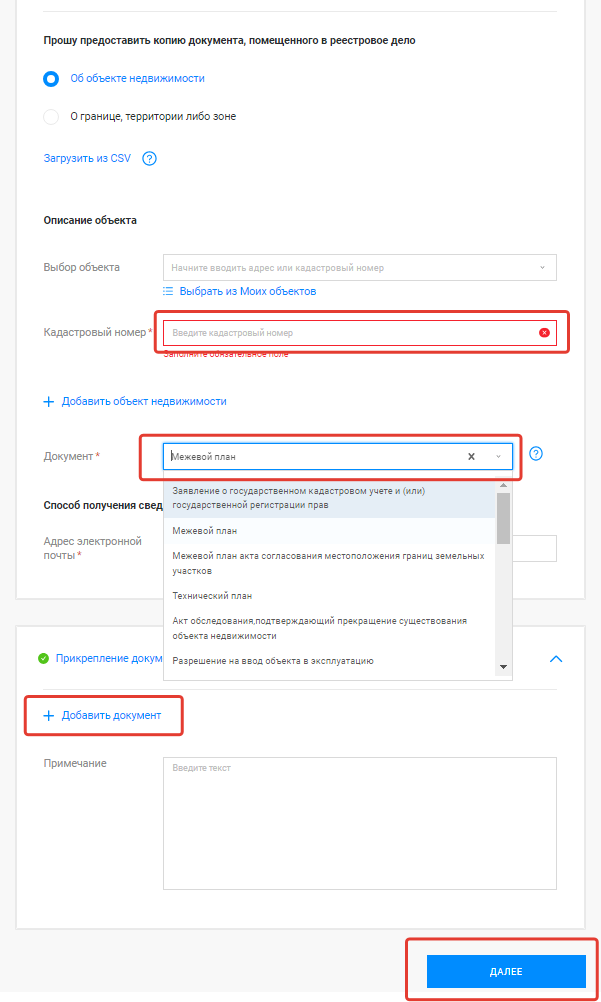Open the help icon next to 'Загрузить из CSV'
601x1002 pixels.
[150, 158]
